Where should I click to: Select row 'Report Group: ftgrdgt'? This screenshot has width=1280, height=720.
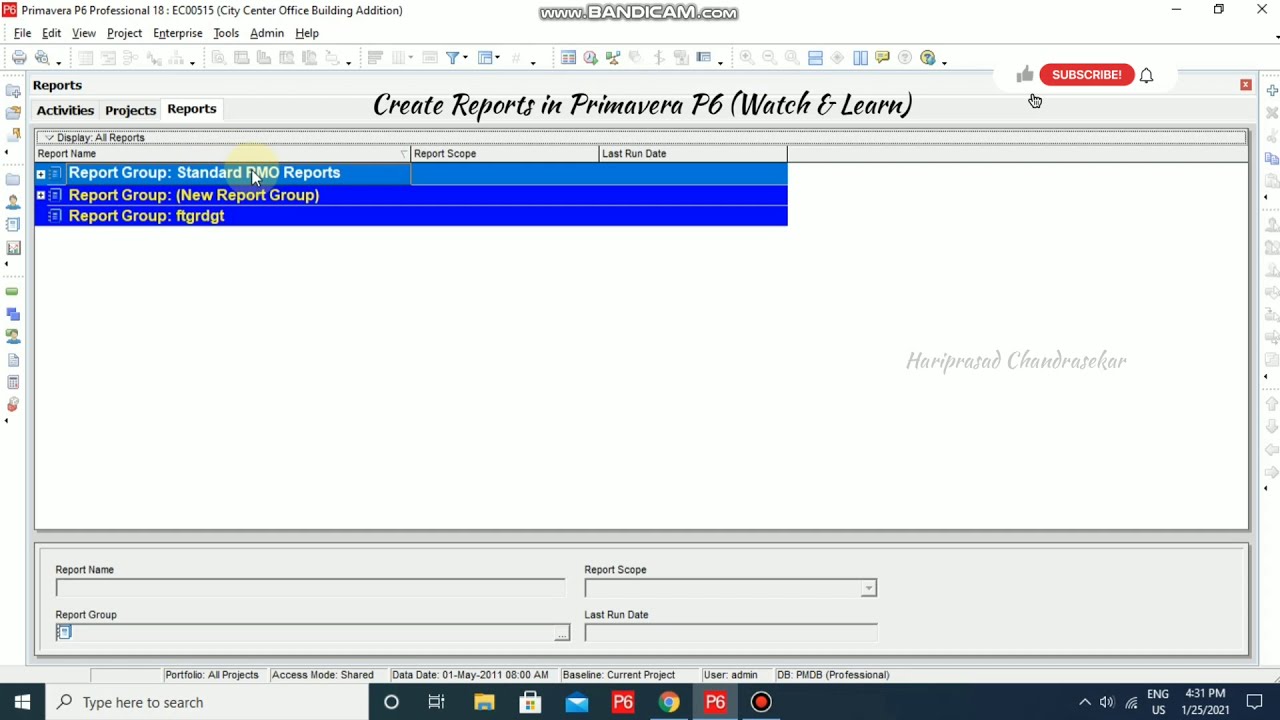(x=411, y=216)
